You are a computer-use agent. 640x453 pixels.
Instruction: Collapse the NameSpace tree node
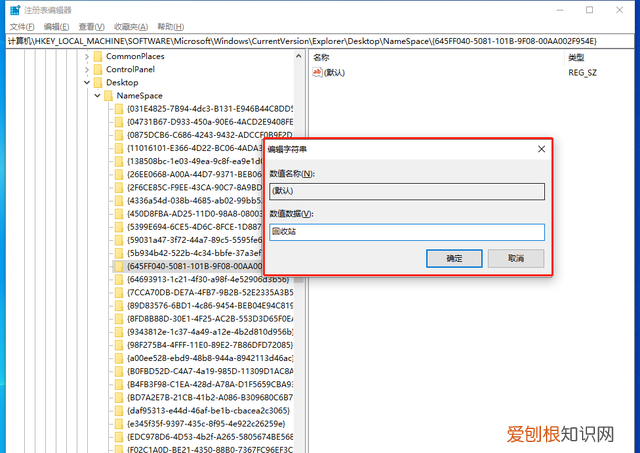tap(97, 96)
